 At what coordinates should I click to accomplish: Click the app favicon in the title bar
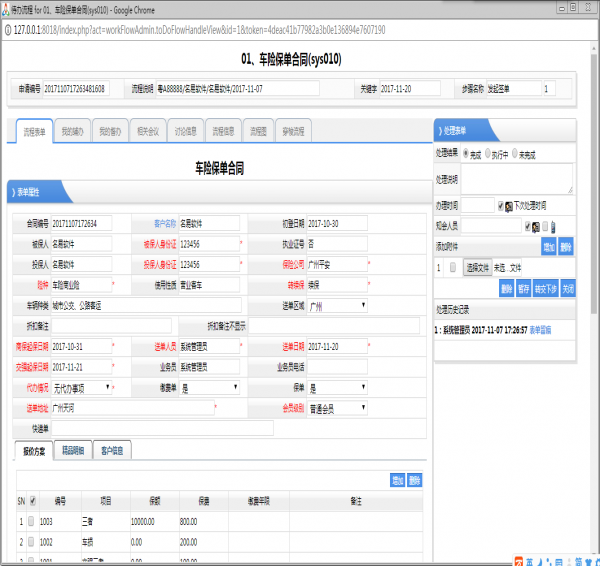[5, 10]
